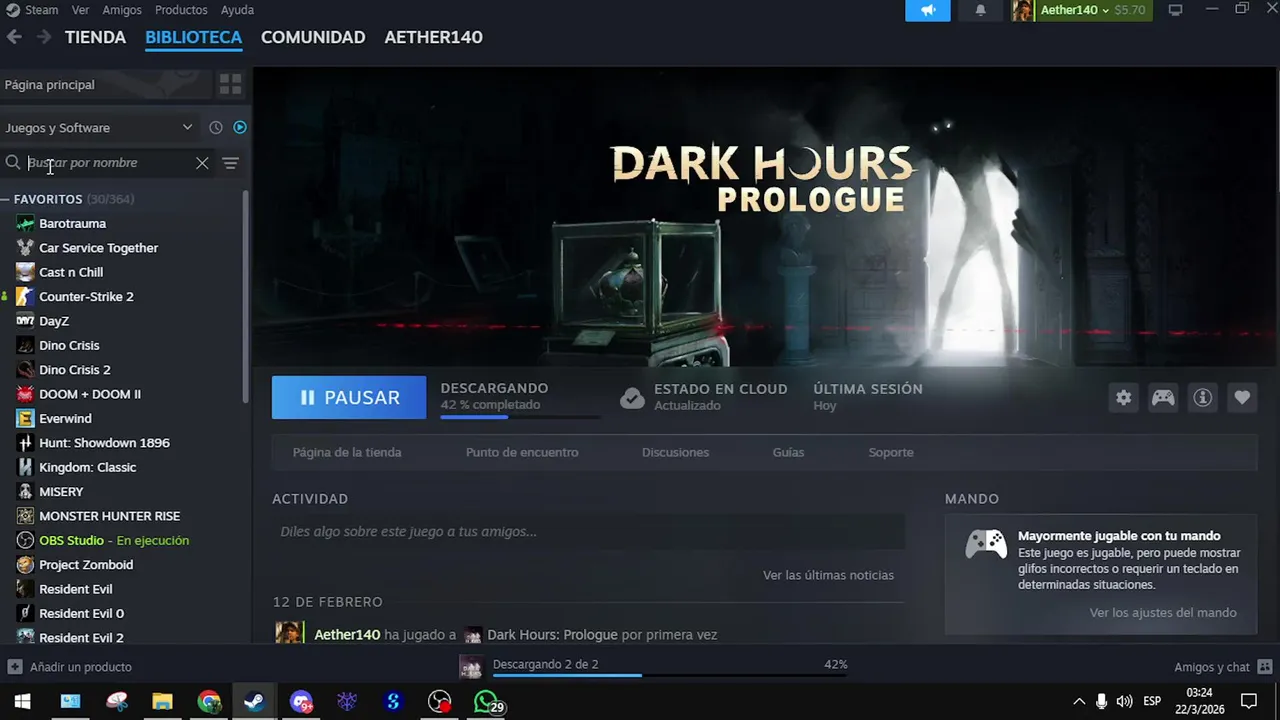Go to the COMUNIDAD tab

(313, 37)
